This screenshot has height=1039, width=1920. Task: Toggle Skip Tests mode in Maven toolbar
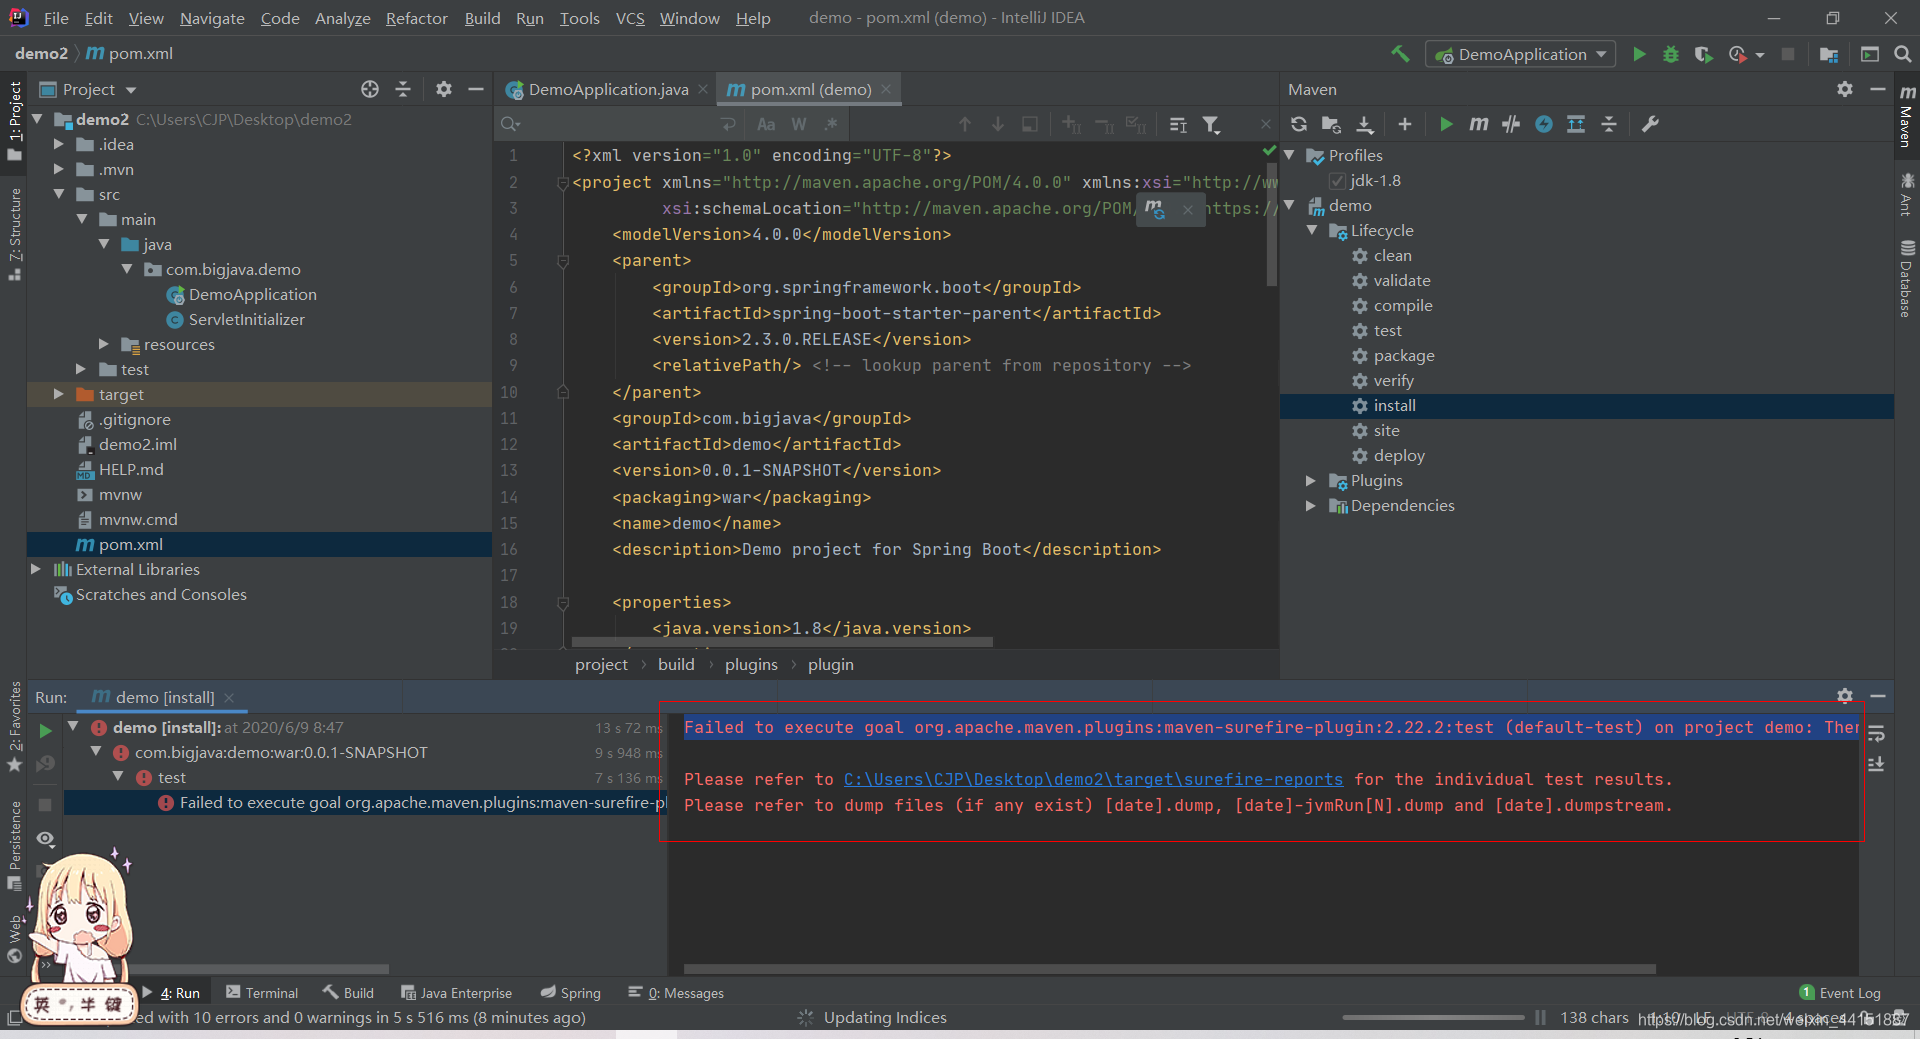pos(1544,124)
